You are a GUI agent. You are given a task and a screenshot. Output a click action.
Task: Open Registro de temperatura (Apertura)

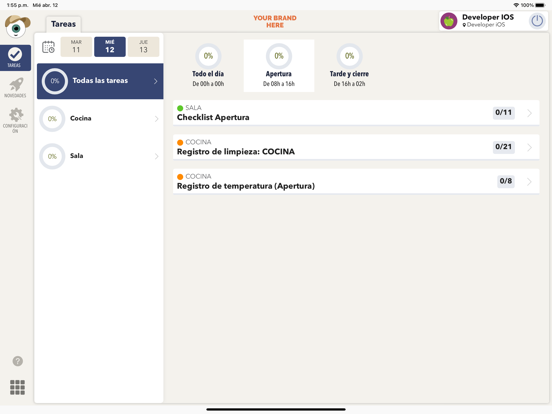pos(356,181)
